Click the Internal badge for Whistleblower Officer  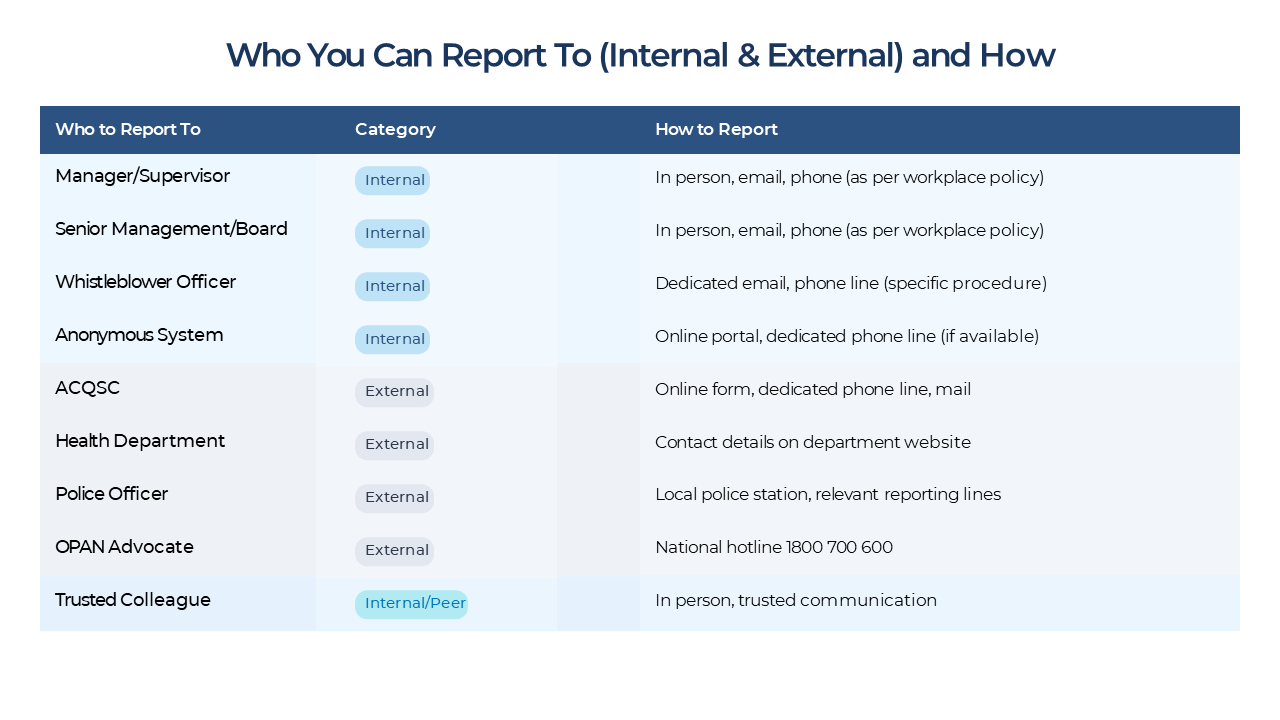click(x=392, y=286)
